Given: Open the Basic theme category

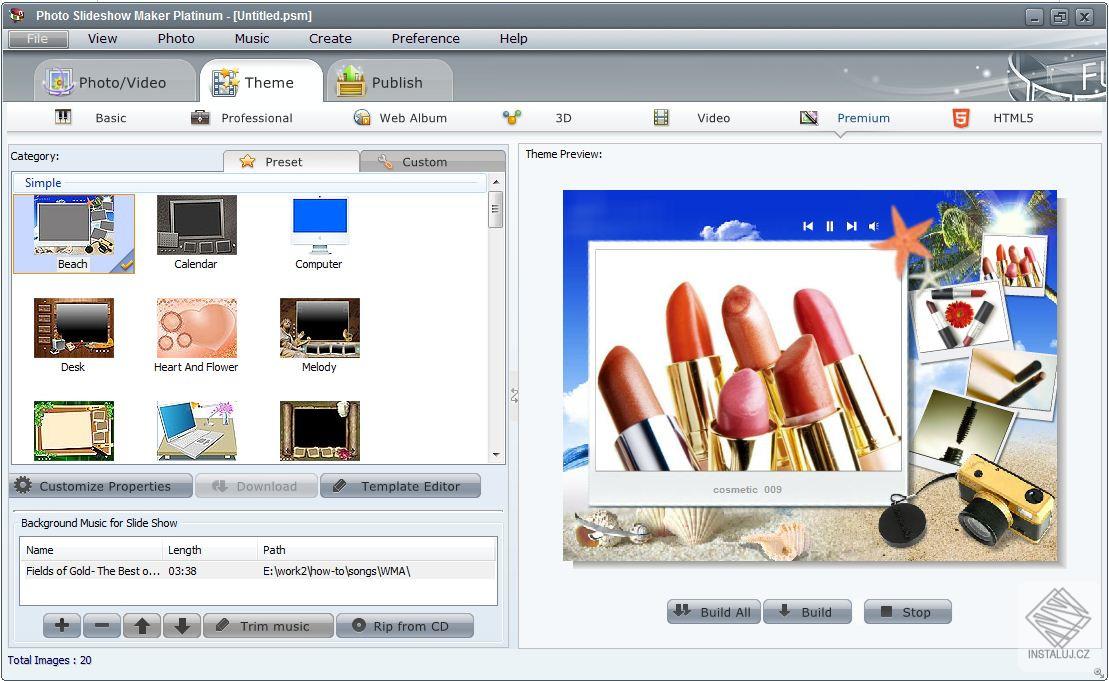Looking at the screenshot, I should coord(110,117).
